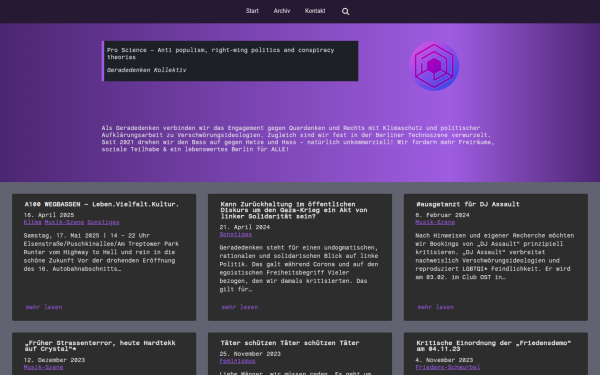Click the Geradedenken hexagon logo

click(x=434, y=66)
